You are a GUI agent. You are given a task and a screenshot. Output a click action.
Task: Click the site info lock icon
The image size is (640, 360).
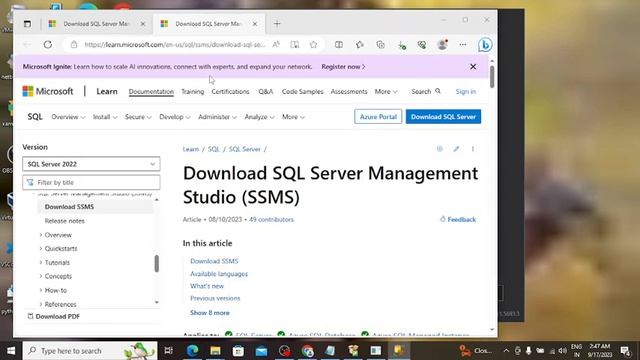tap(74, 44)
